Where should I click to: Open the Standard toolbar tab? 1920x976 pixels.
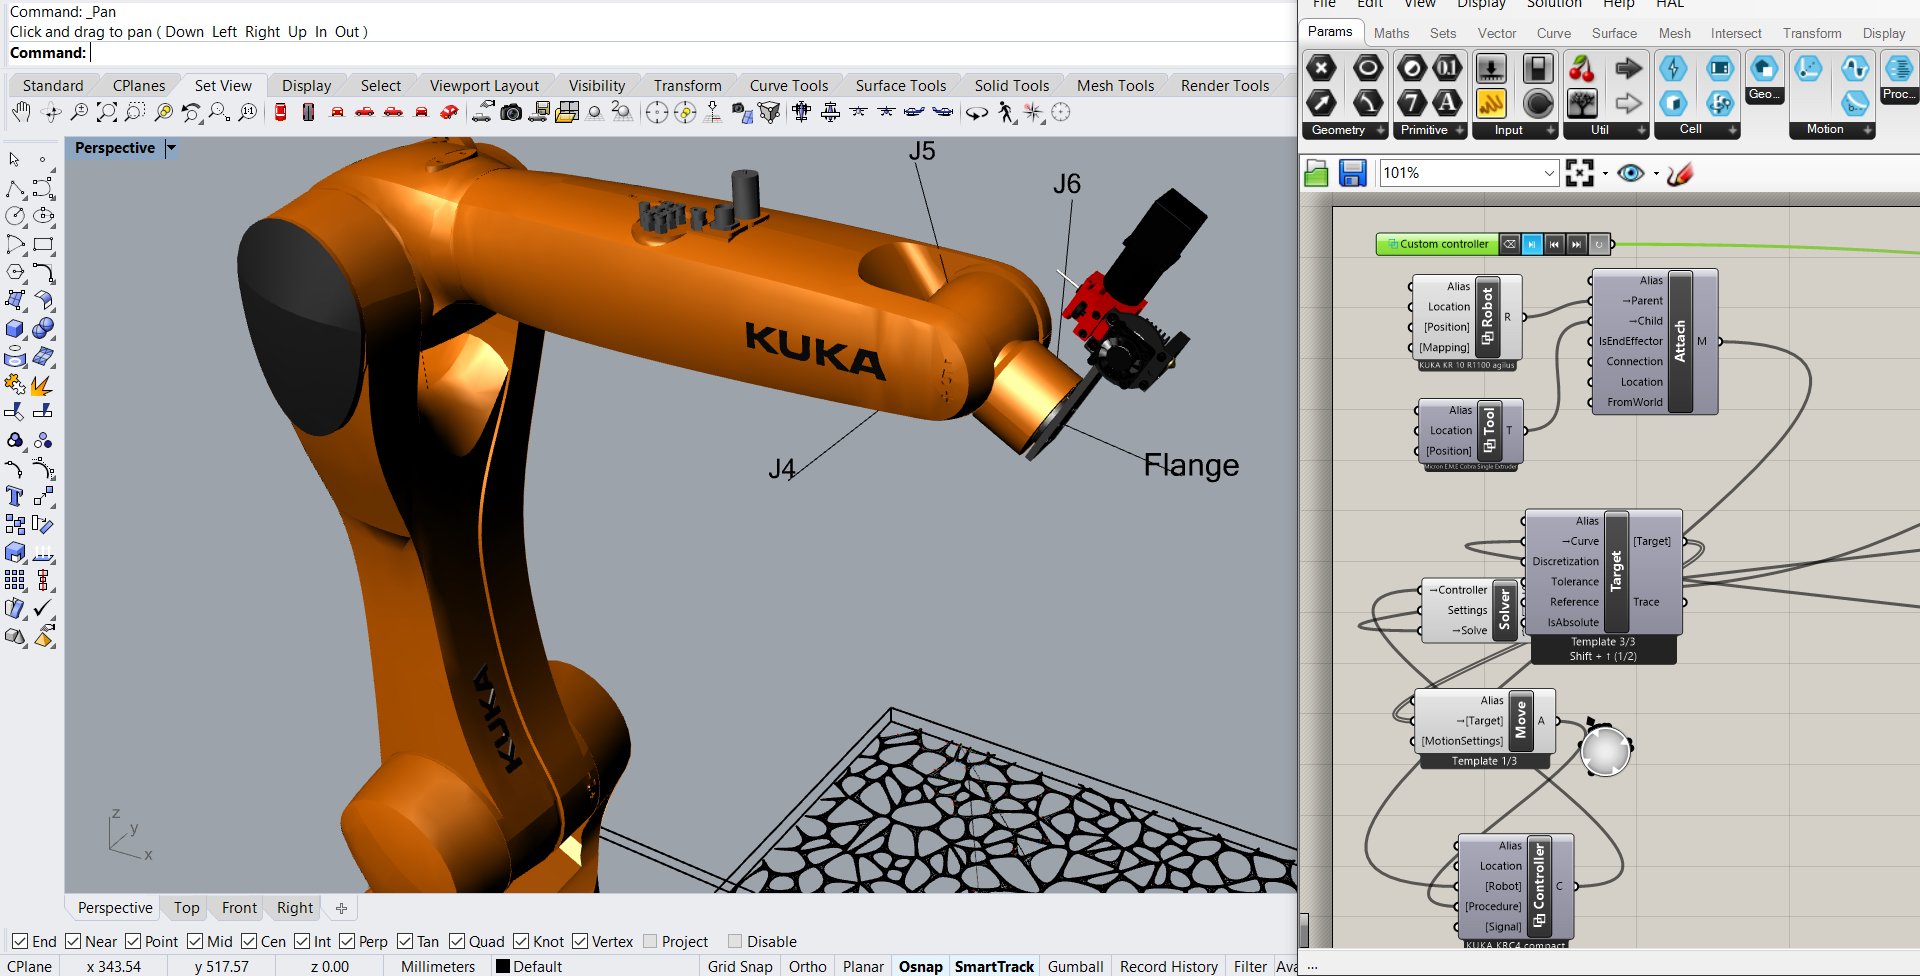(53, 85)
